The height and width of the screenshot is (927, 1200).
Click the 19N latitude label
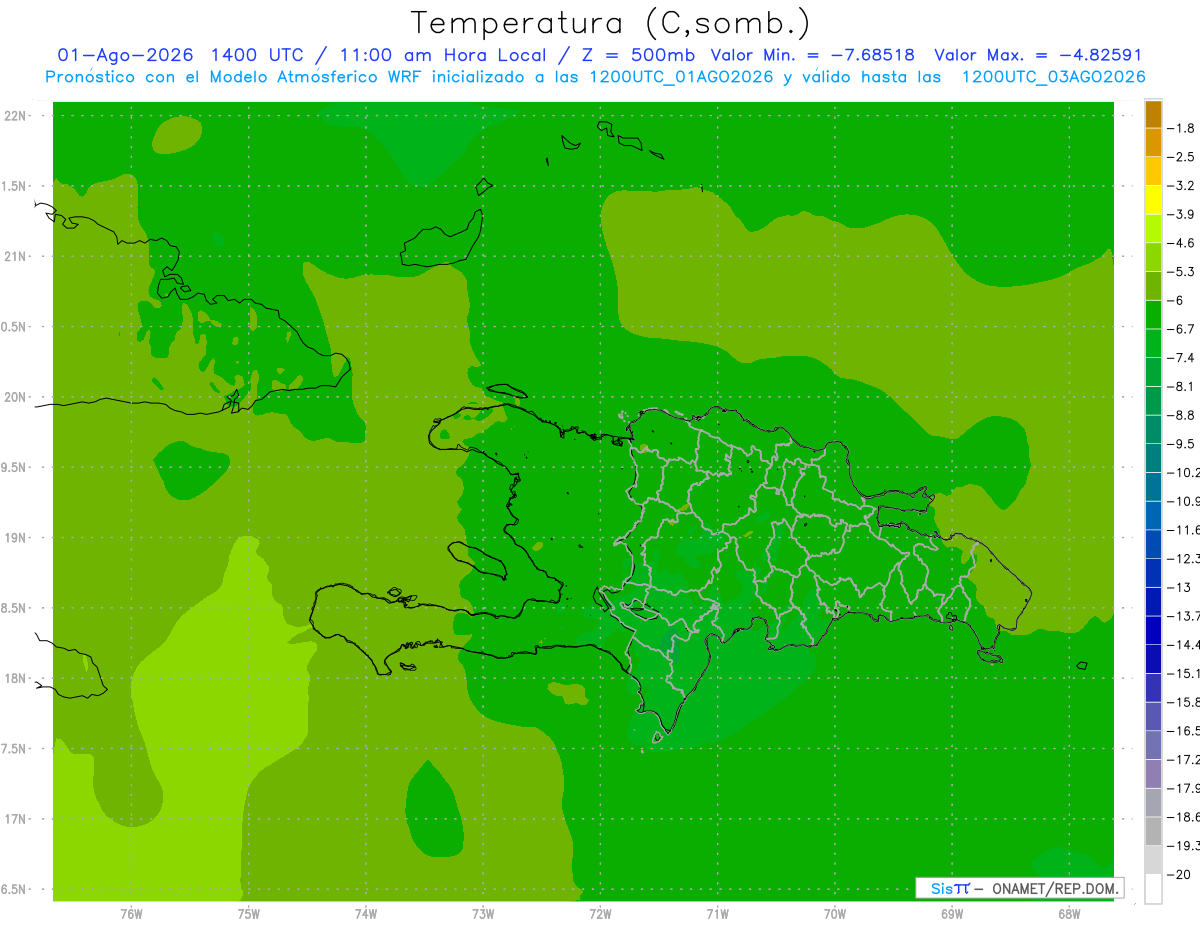(17, 538)
